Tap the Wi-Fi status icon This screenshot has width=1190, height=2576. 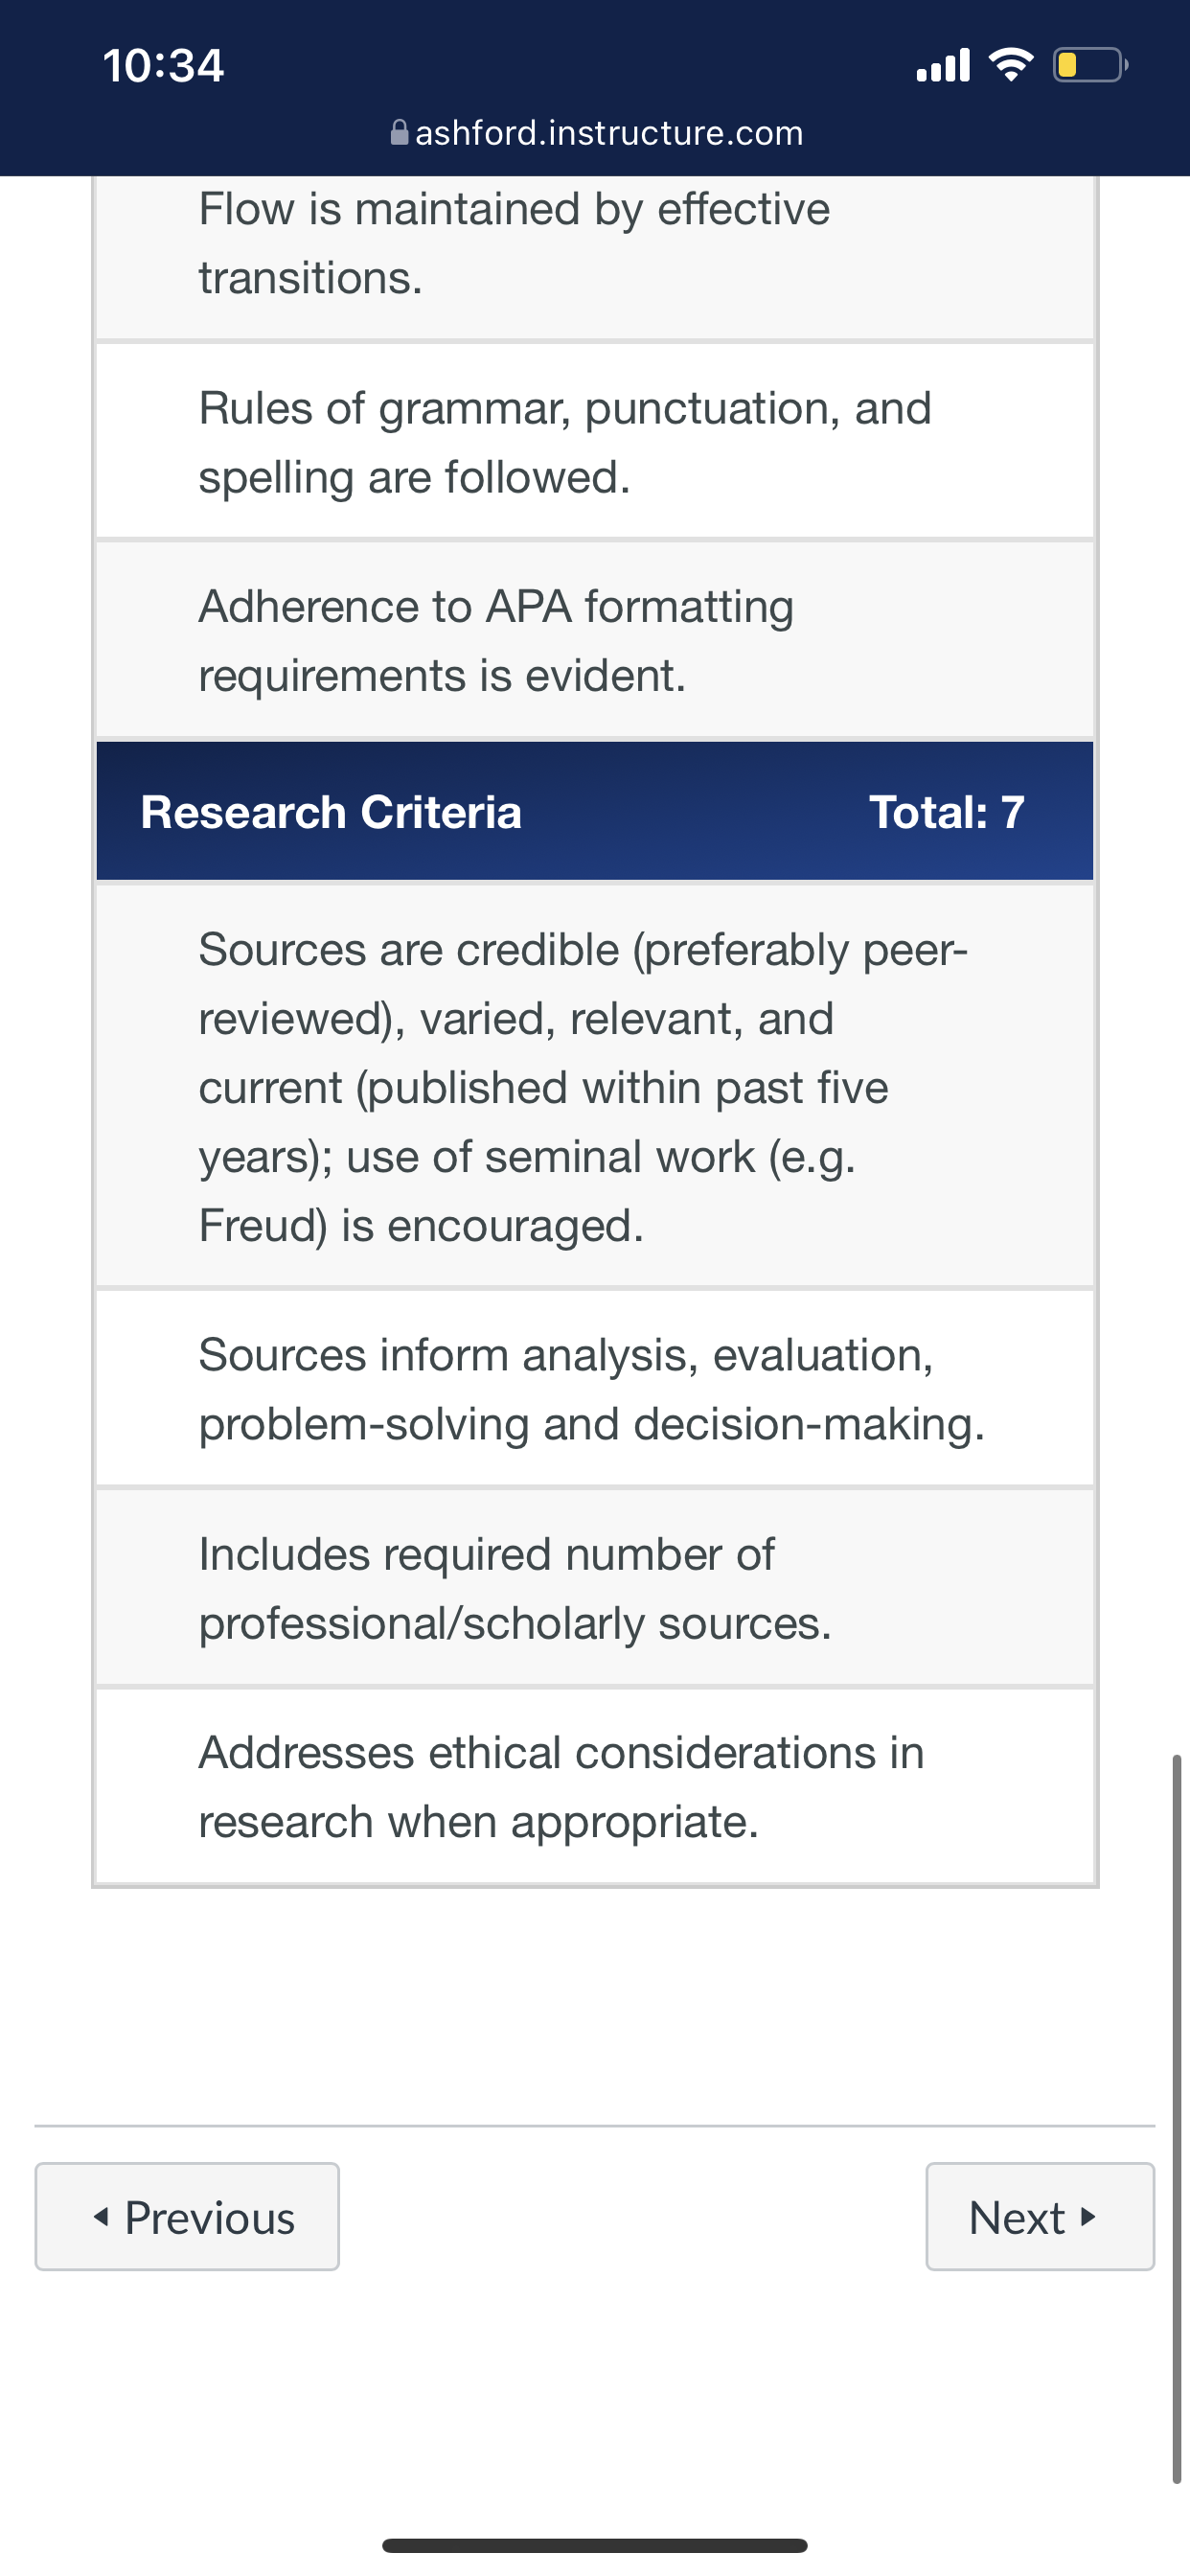click(1011, 65)
